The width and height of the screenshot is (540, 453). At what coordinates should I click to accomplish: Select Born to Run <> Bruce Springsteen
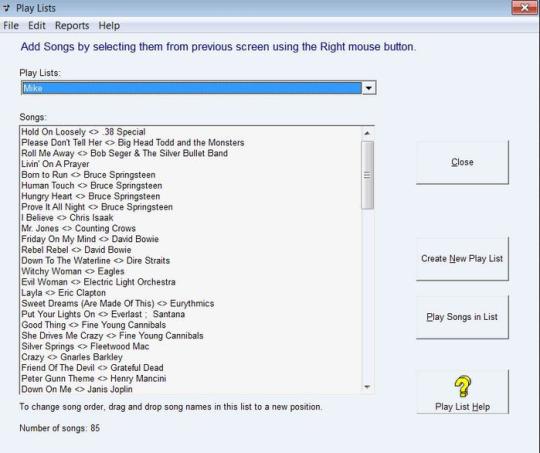[x=191, y=175]
